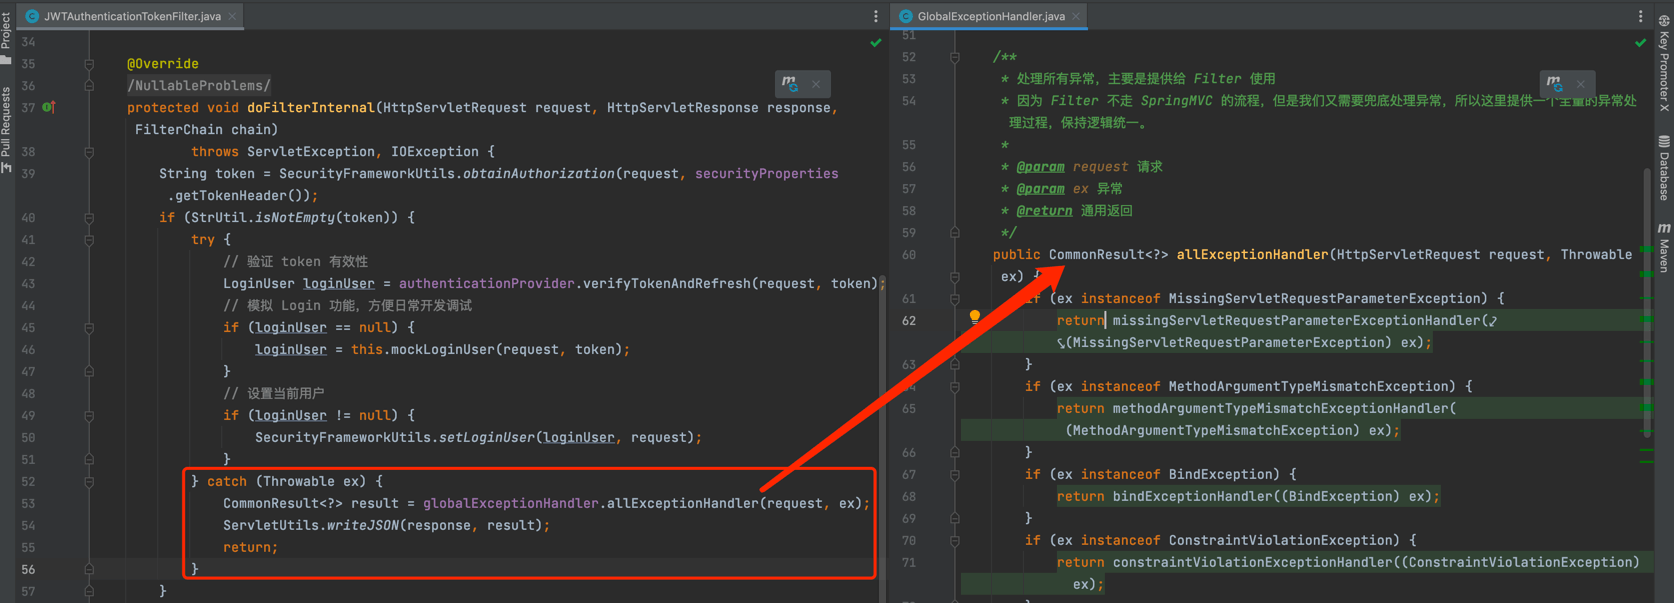This screenshot has width=1674, height=603.
Task: Click the green inspection checkmark in the left editor
Action: click(x=876, y=43)
